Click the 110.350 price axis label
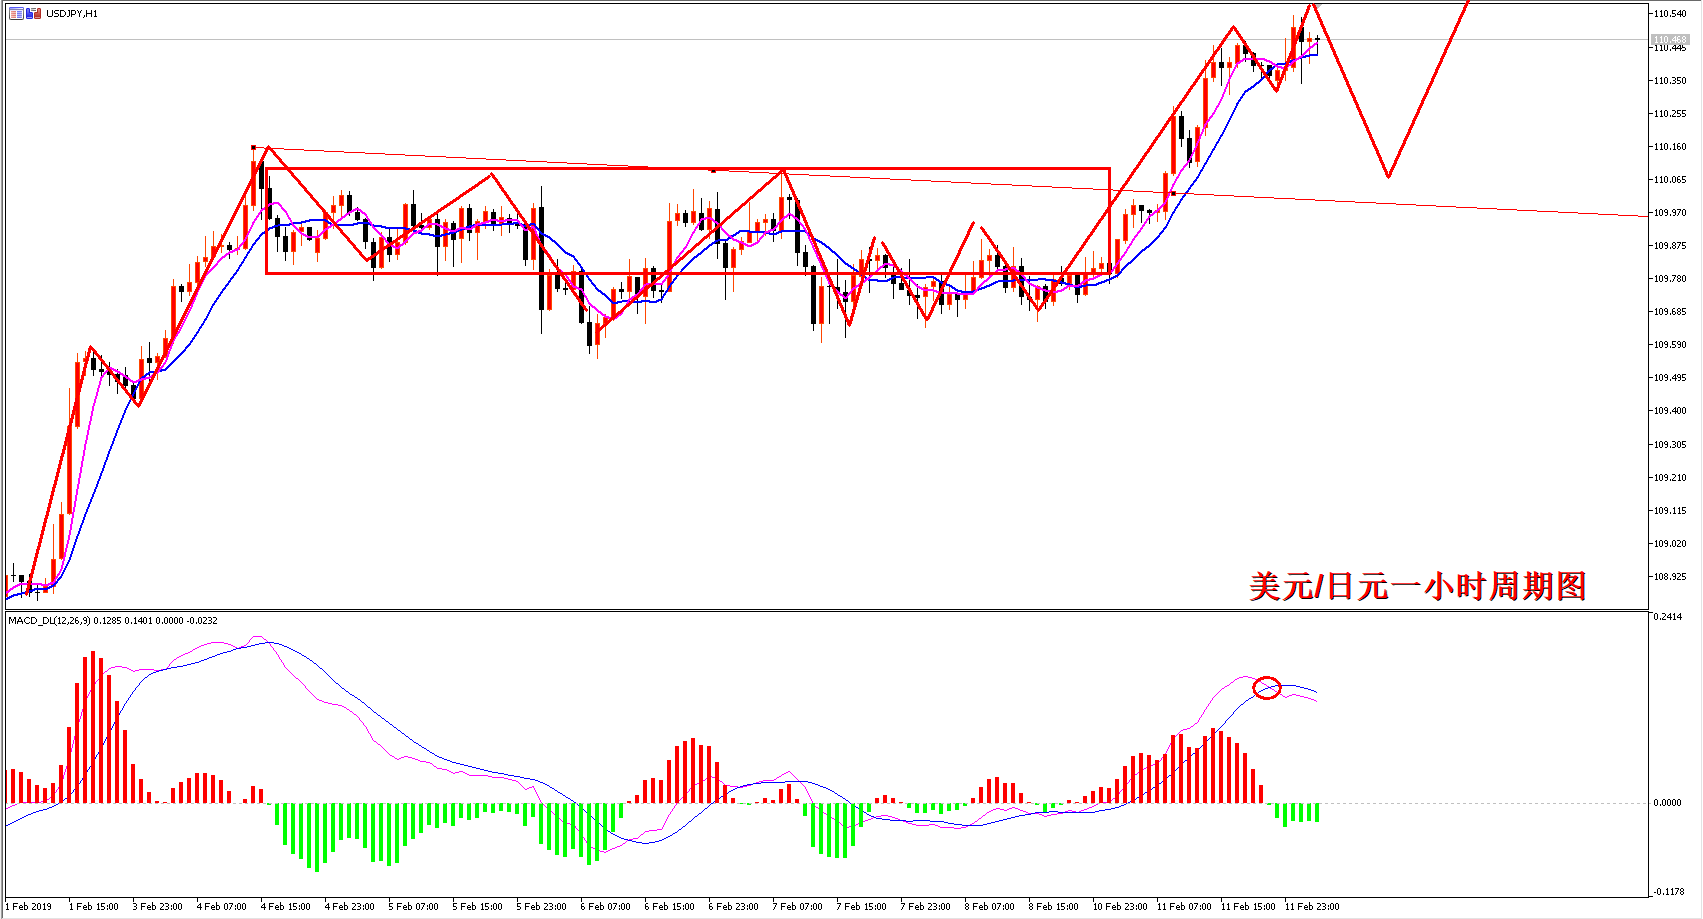Screen dimensions: 1703x919 (1670, 81)
